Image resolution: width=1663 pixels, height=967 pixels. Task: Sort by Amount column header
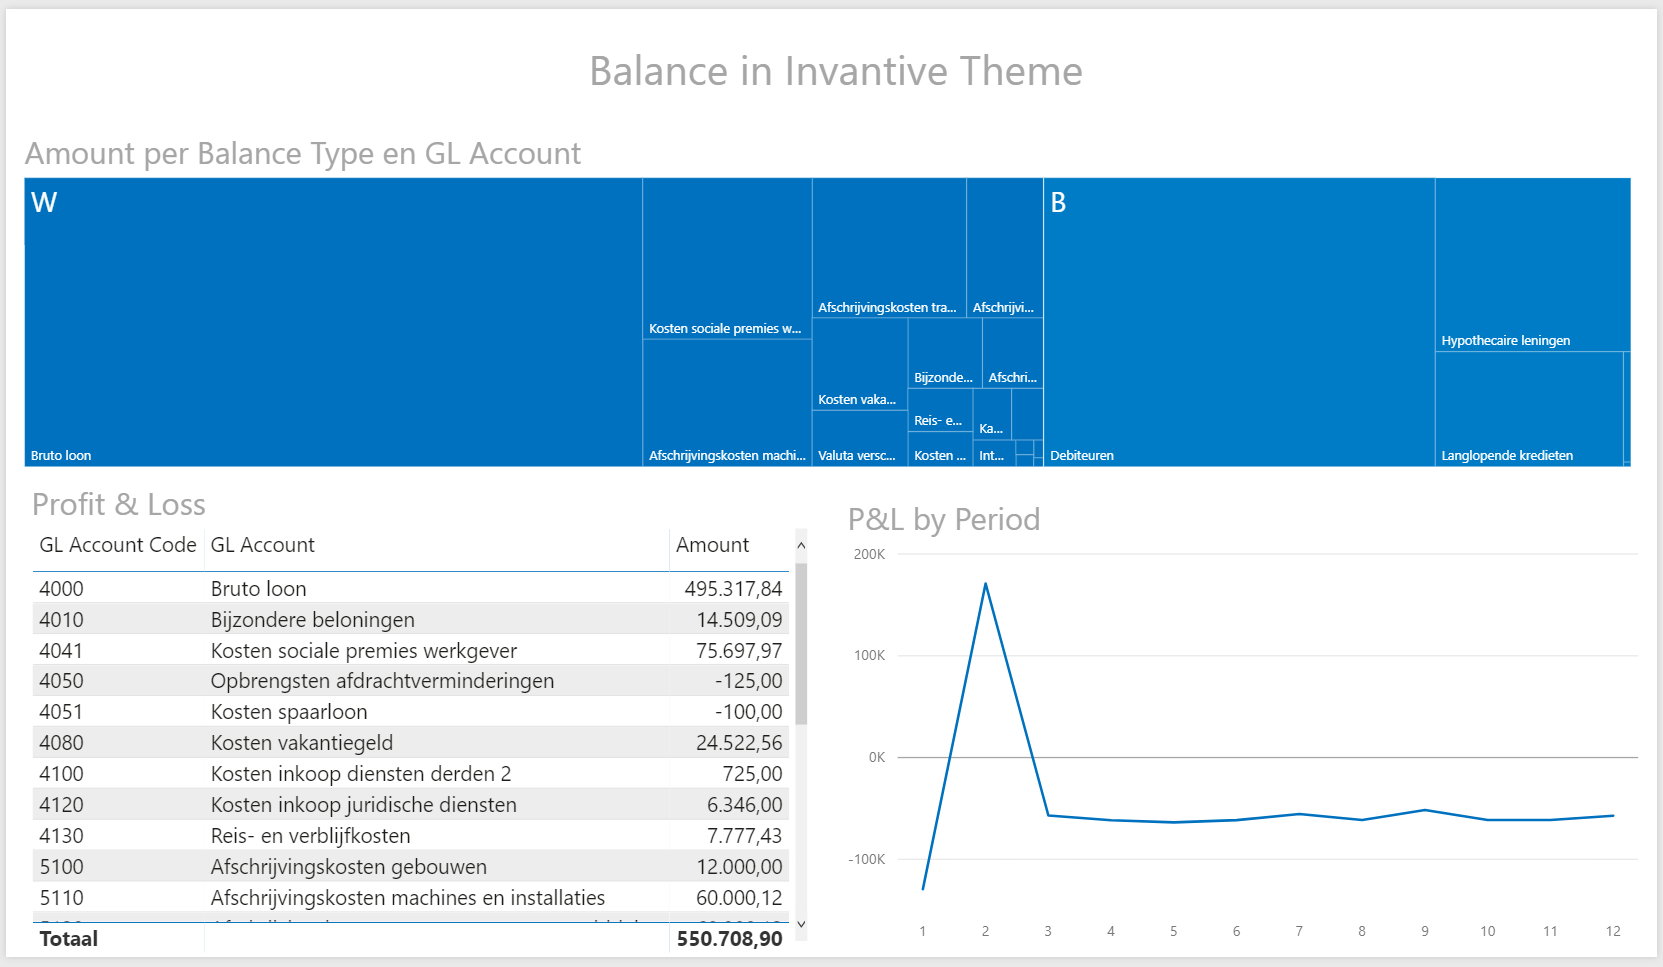coord(712,545)
